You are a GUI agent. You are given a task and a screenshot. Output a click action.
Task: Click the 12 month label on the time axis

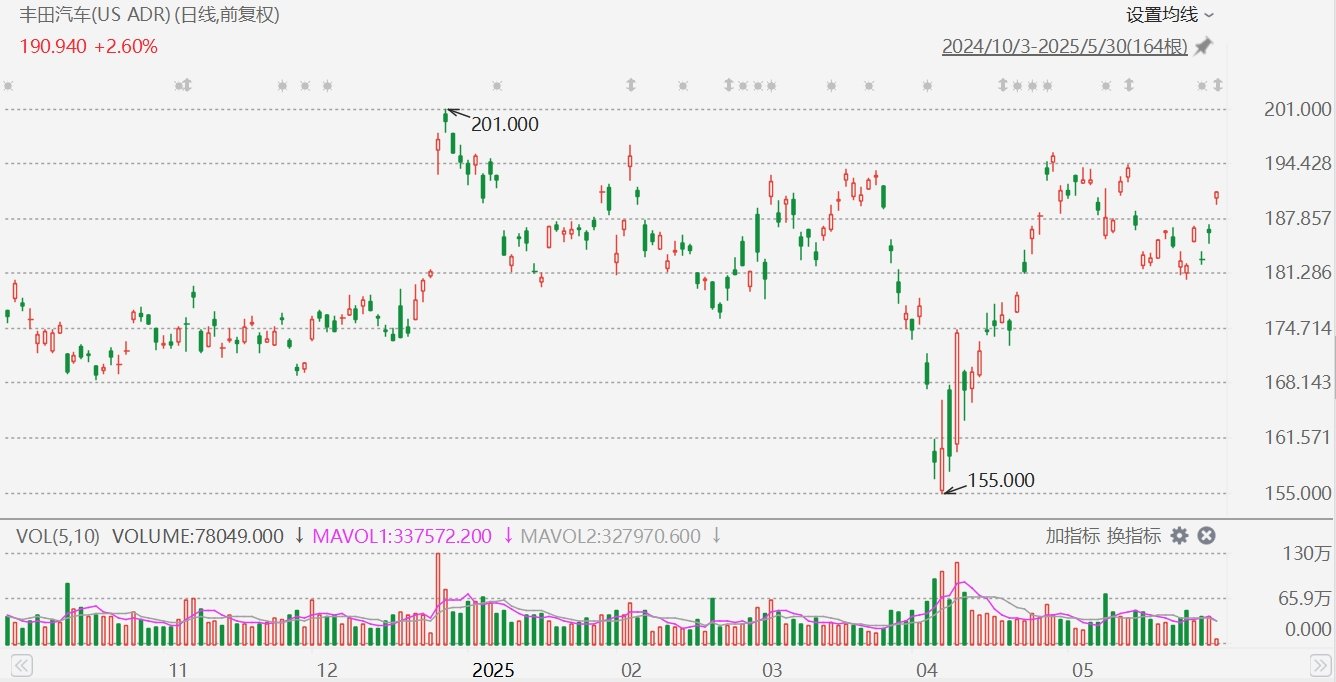pos(326,670)
